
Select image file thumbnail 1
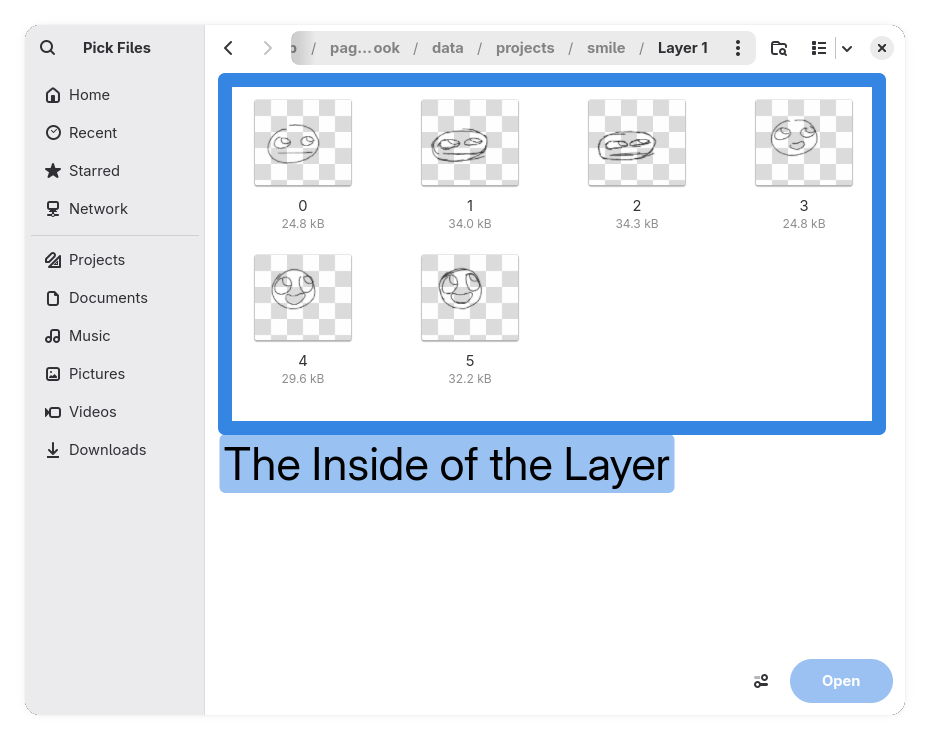(470, 143)
